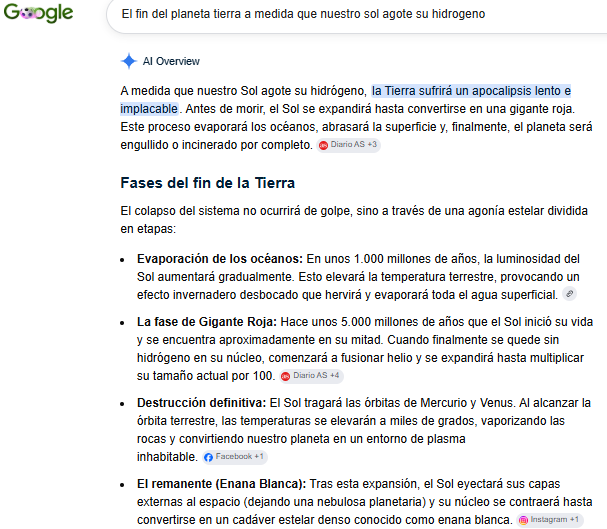Click the red Diario AS icon after 'por completo'
607x529 pixels.
coord(323,145)
